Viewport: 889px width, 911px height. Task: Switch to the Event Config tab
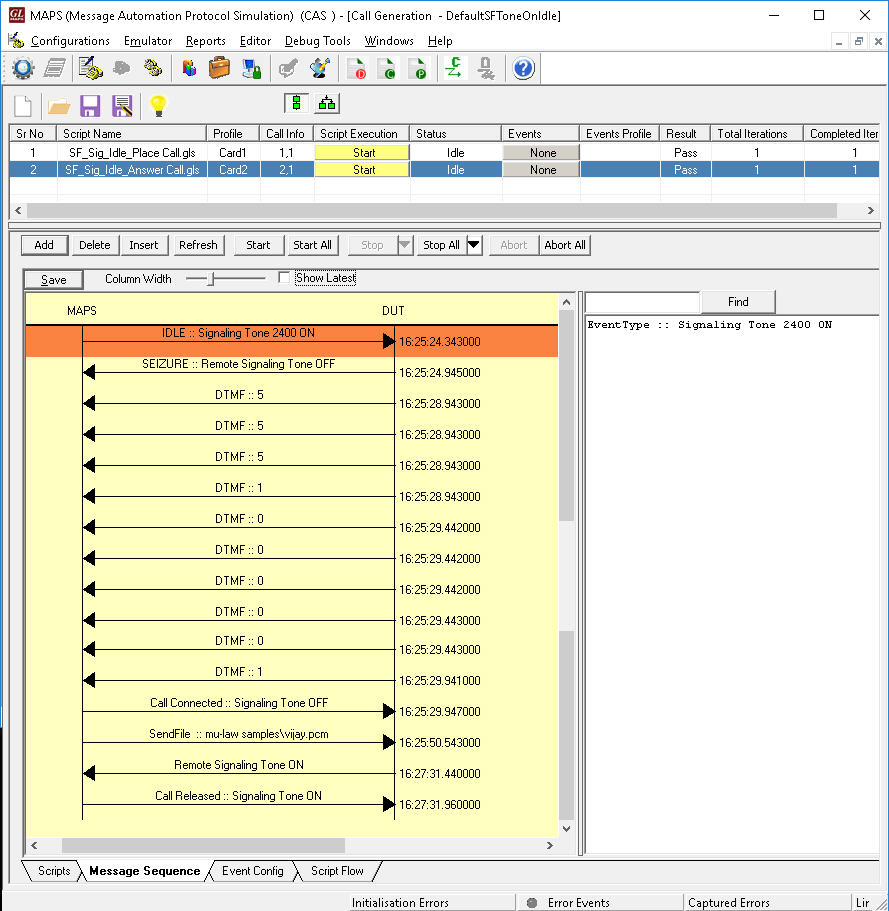coord(252,871)
